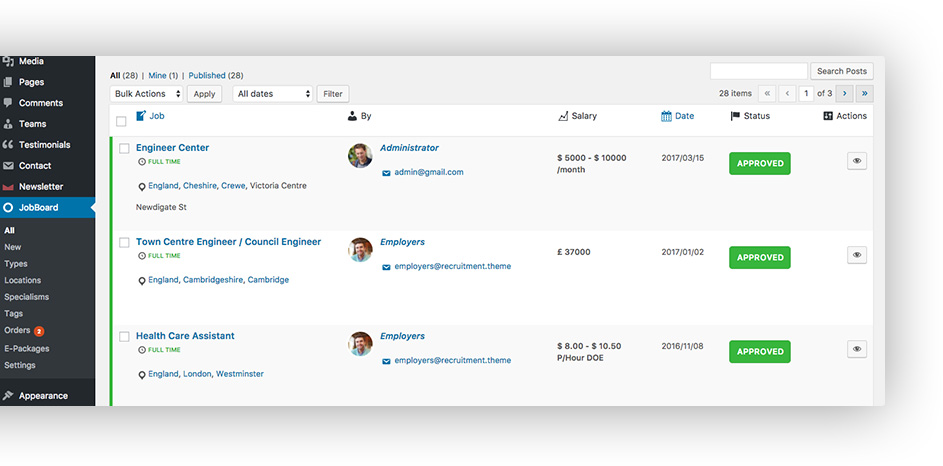This screenshot has height=466, width=943.
Task: Toggle the select-all checkbox in header
Action: [121, 121]
